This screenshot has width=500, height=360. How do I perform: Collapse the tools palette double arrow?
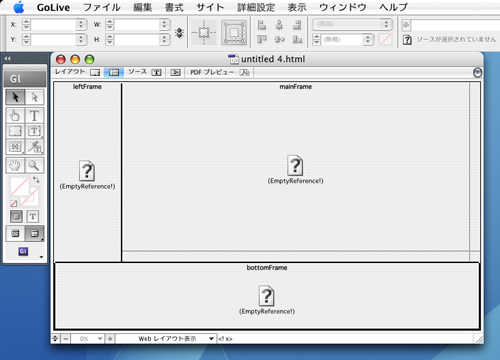[x=7, y=59]
